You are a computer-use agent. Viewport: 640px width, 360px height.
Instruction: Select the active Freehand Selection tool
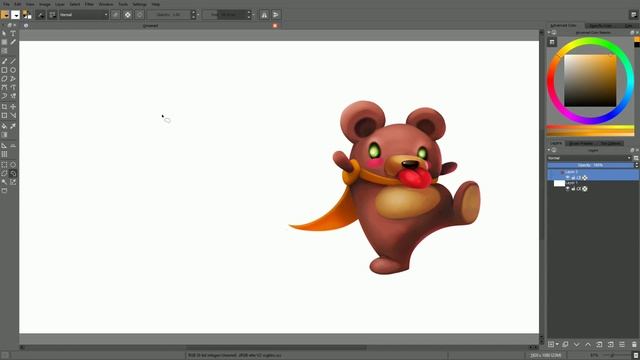[13, 173]
